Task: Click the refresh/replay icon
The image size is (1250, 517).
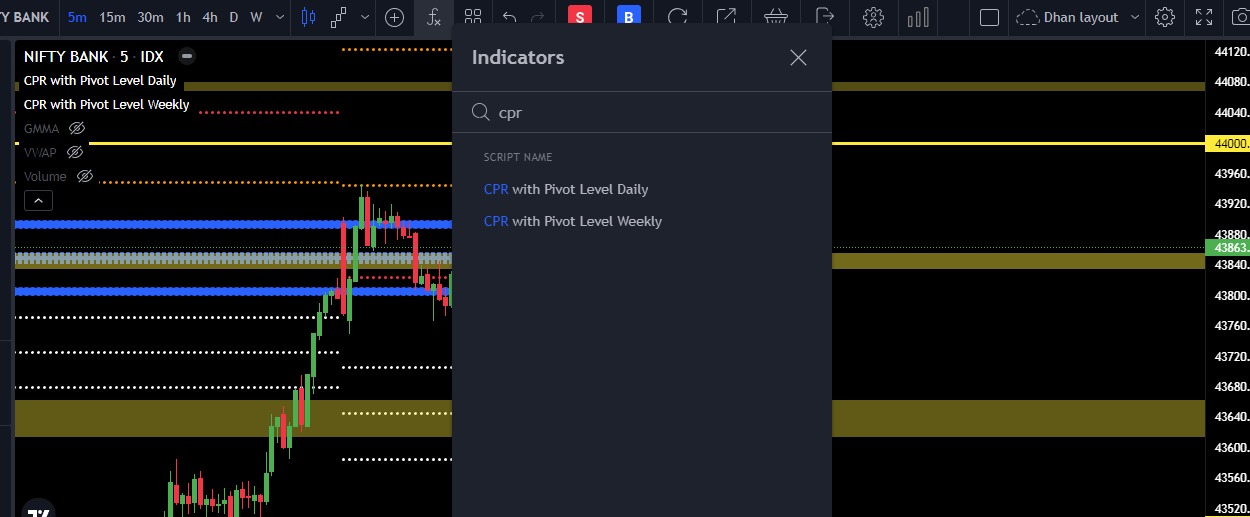Action: click(x=677, y=17)
